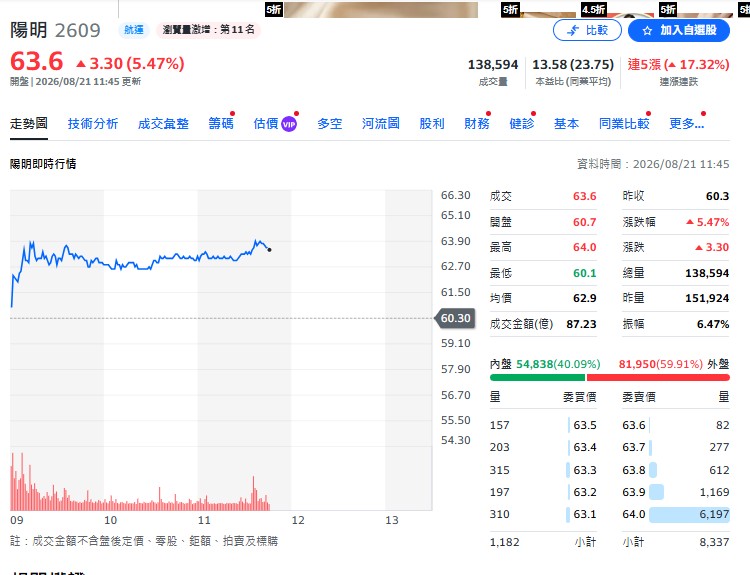Click the red volume bars chart
Viewport: 750px width, 575px height.
tap(140, 482)
